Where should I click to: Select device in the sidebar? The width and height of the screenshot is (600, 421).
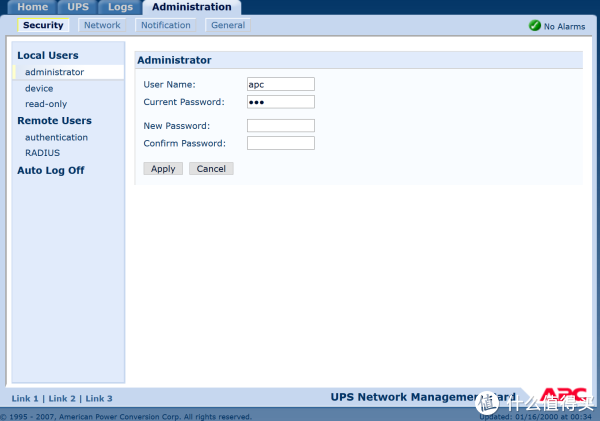[x=39, y=88]
